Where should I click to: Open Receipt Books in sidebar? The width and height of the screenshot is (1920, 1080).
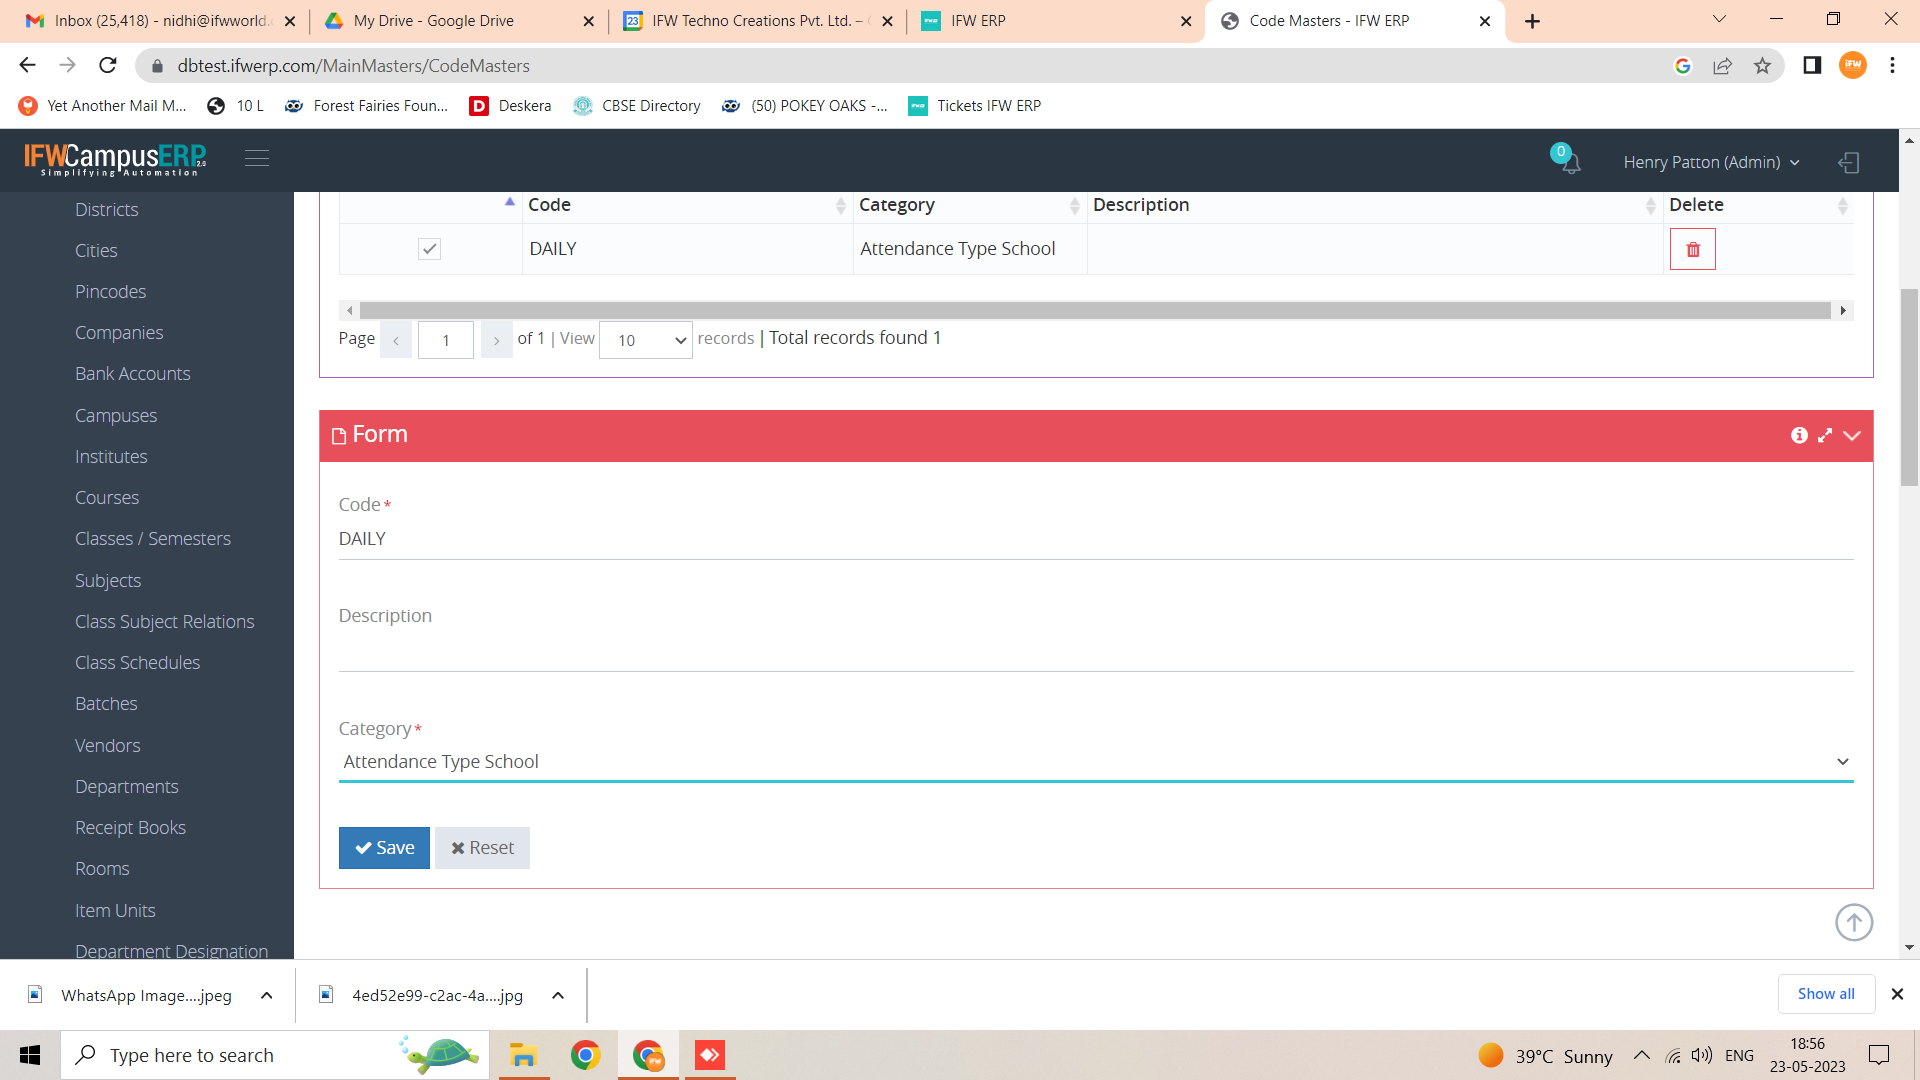point(130,828)
